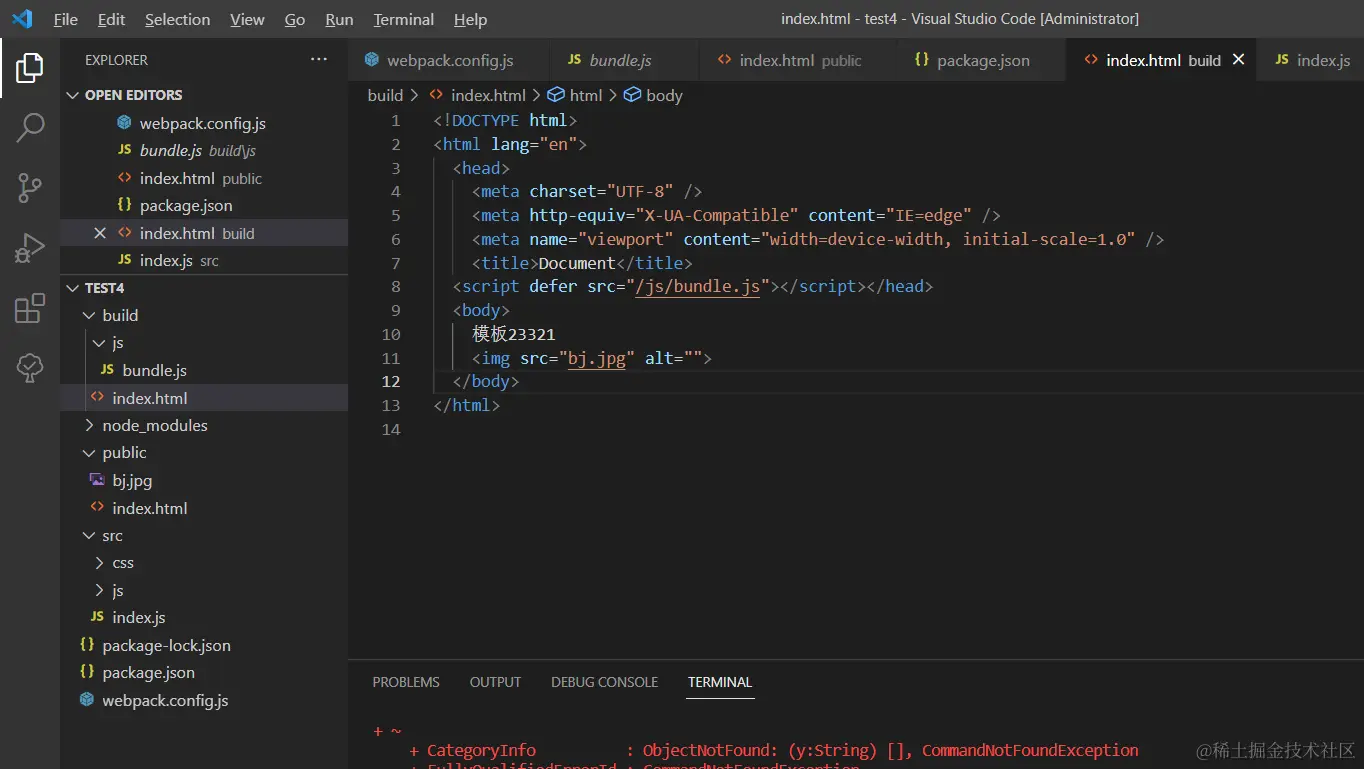Open the Source Control view
The width and height of the screenshot is (1364, 769).
click(x=29, y=187)
